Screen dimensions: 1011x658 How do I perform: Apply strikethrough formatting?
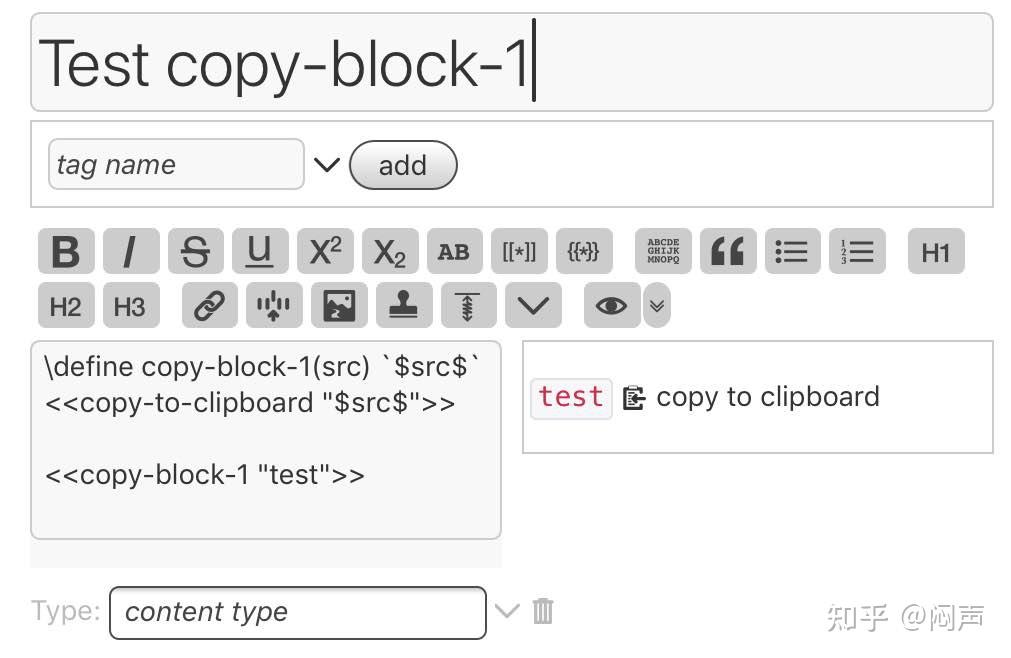point(195,252)
